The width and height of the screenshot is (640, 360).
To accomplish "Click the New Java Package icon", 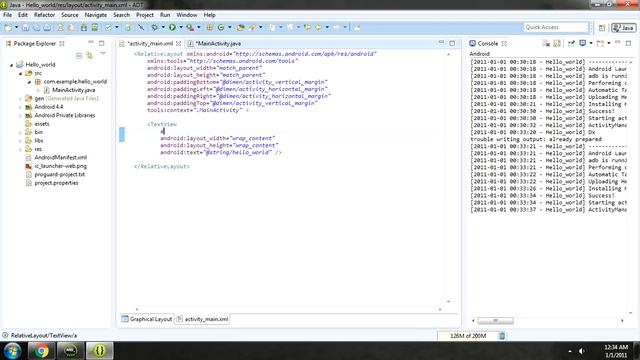I will click(210, 27).
